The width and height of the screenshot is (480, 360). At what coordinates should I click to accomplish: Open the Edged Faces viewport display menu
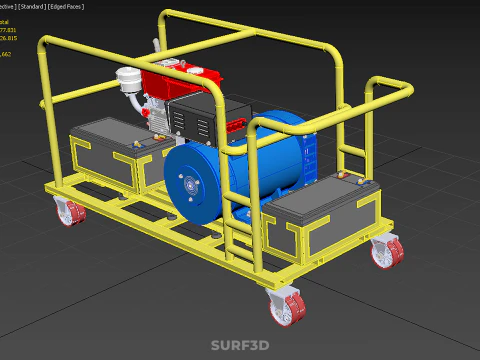coord(66,6)
